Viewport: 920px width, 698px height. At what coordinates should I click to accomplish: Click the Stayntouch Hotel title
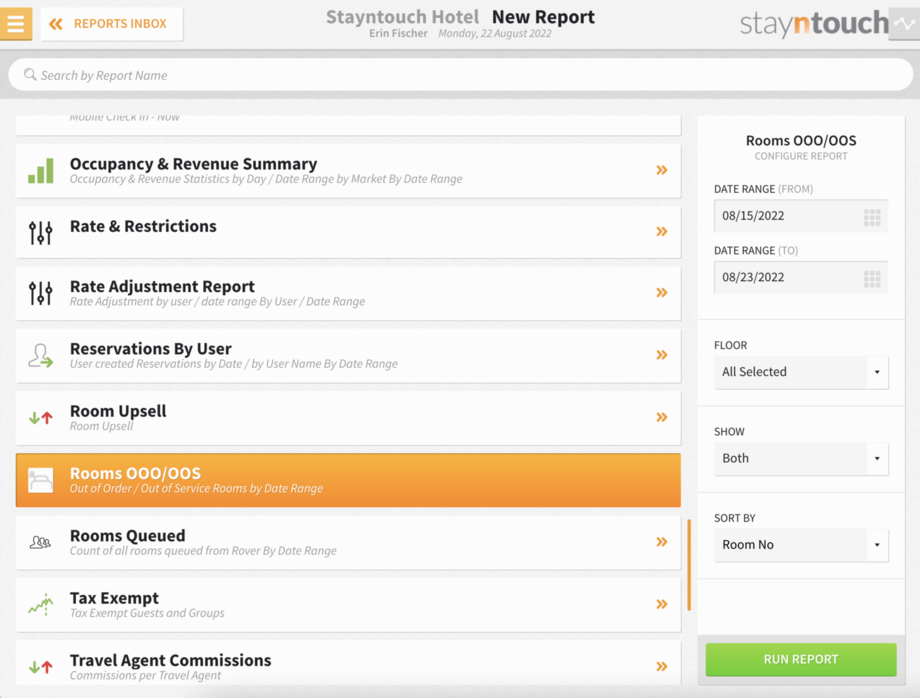point(402,17)
